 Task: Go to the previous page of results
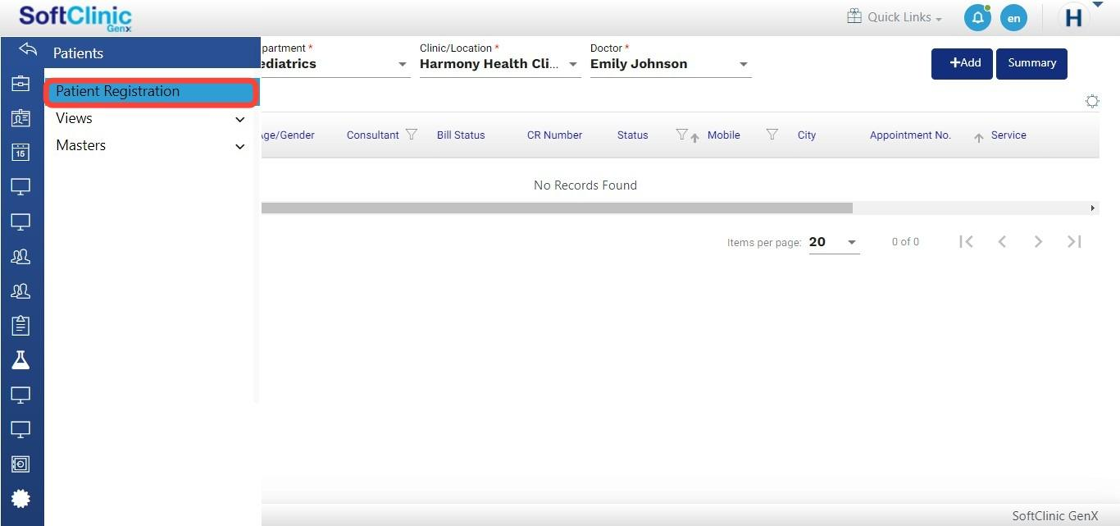coord(1002,242)
